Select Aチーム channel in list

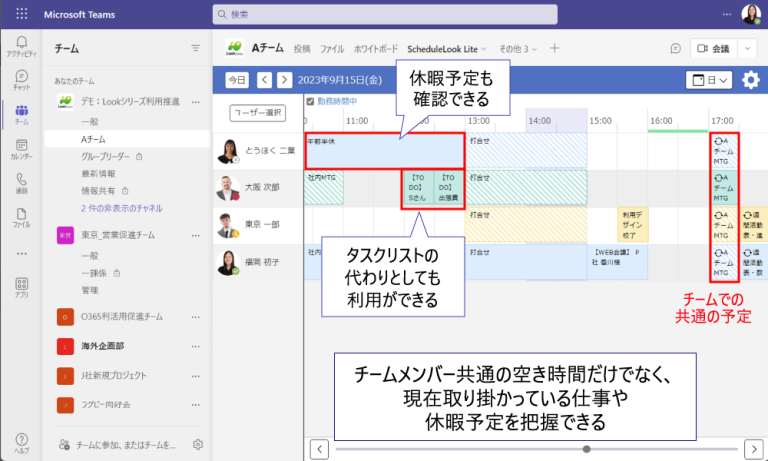pyautogui.click(x=127, y=139)
